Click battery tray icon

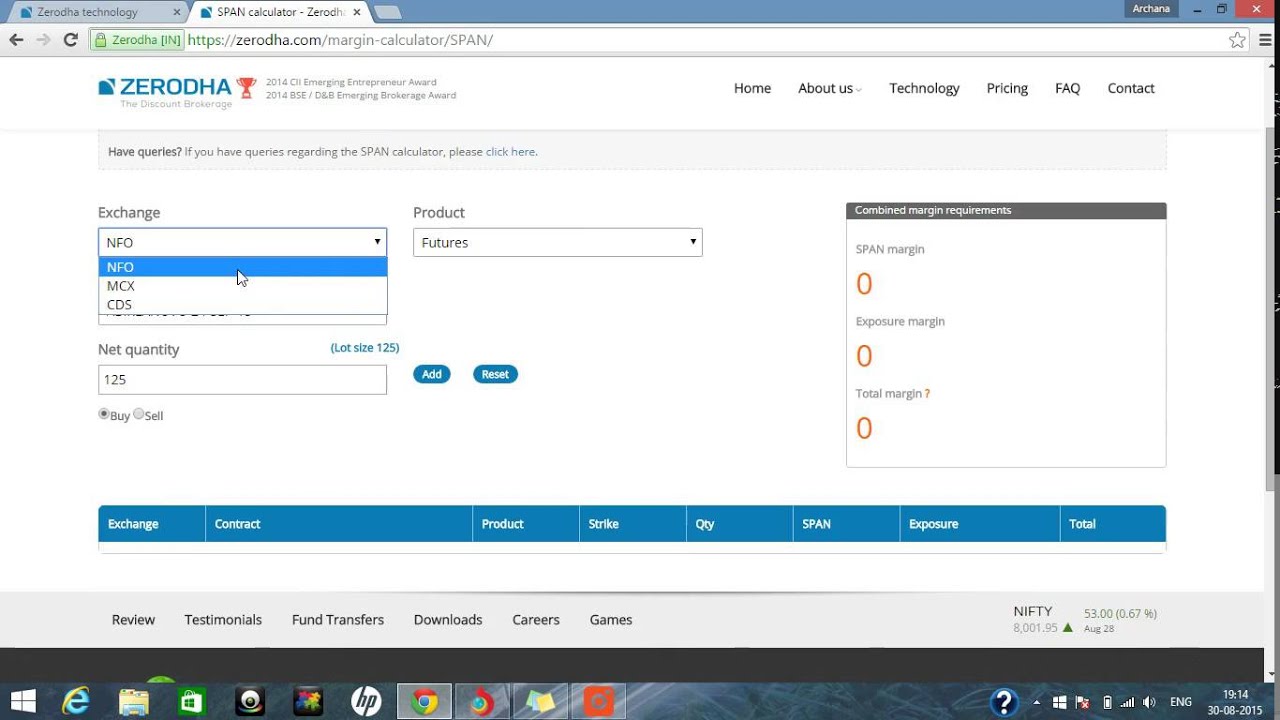pyautogui.click(x=1107, y=702)
